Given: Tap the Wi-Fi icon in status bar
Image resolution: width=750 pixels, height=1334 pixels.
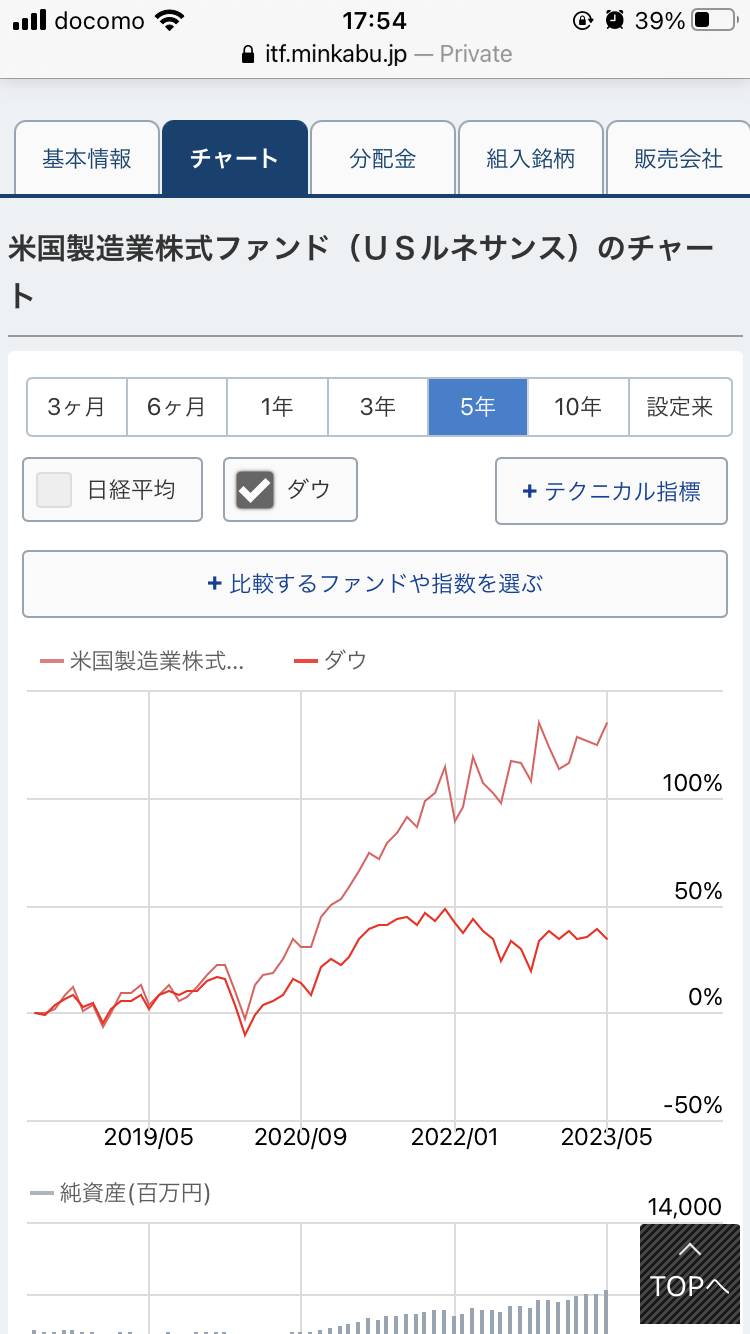Looking at the screenshot, I should point(171,20).
